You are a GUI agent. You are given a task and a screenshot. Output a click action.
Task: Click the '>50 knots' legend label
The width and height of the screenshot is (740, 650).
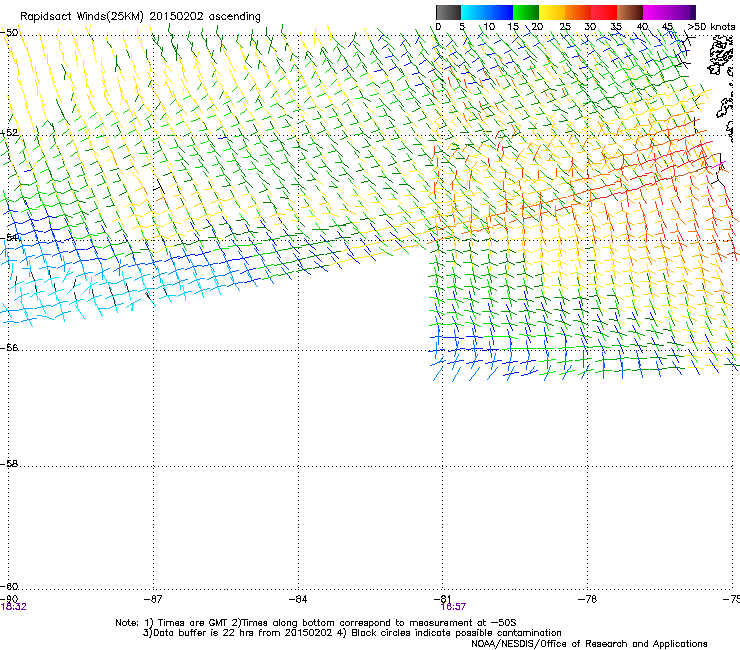pos(711,26)
